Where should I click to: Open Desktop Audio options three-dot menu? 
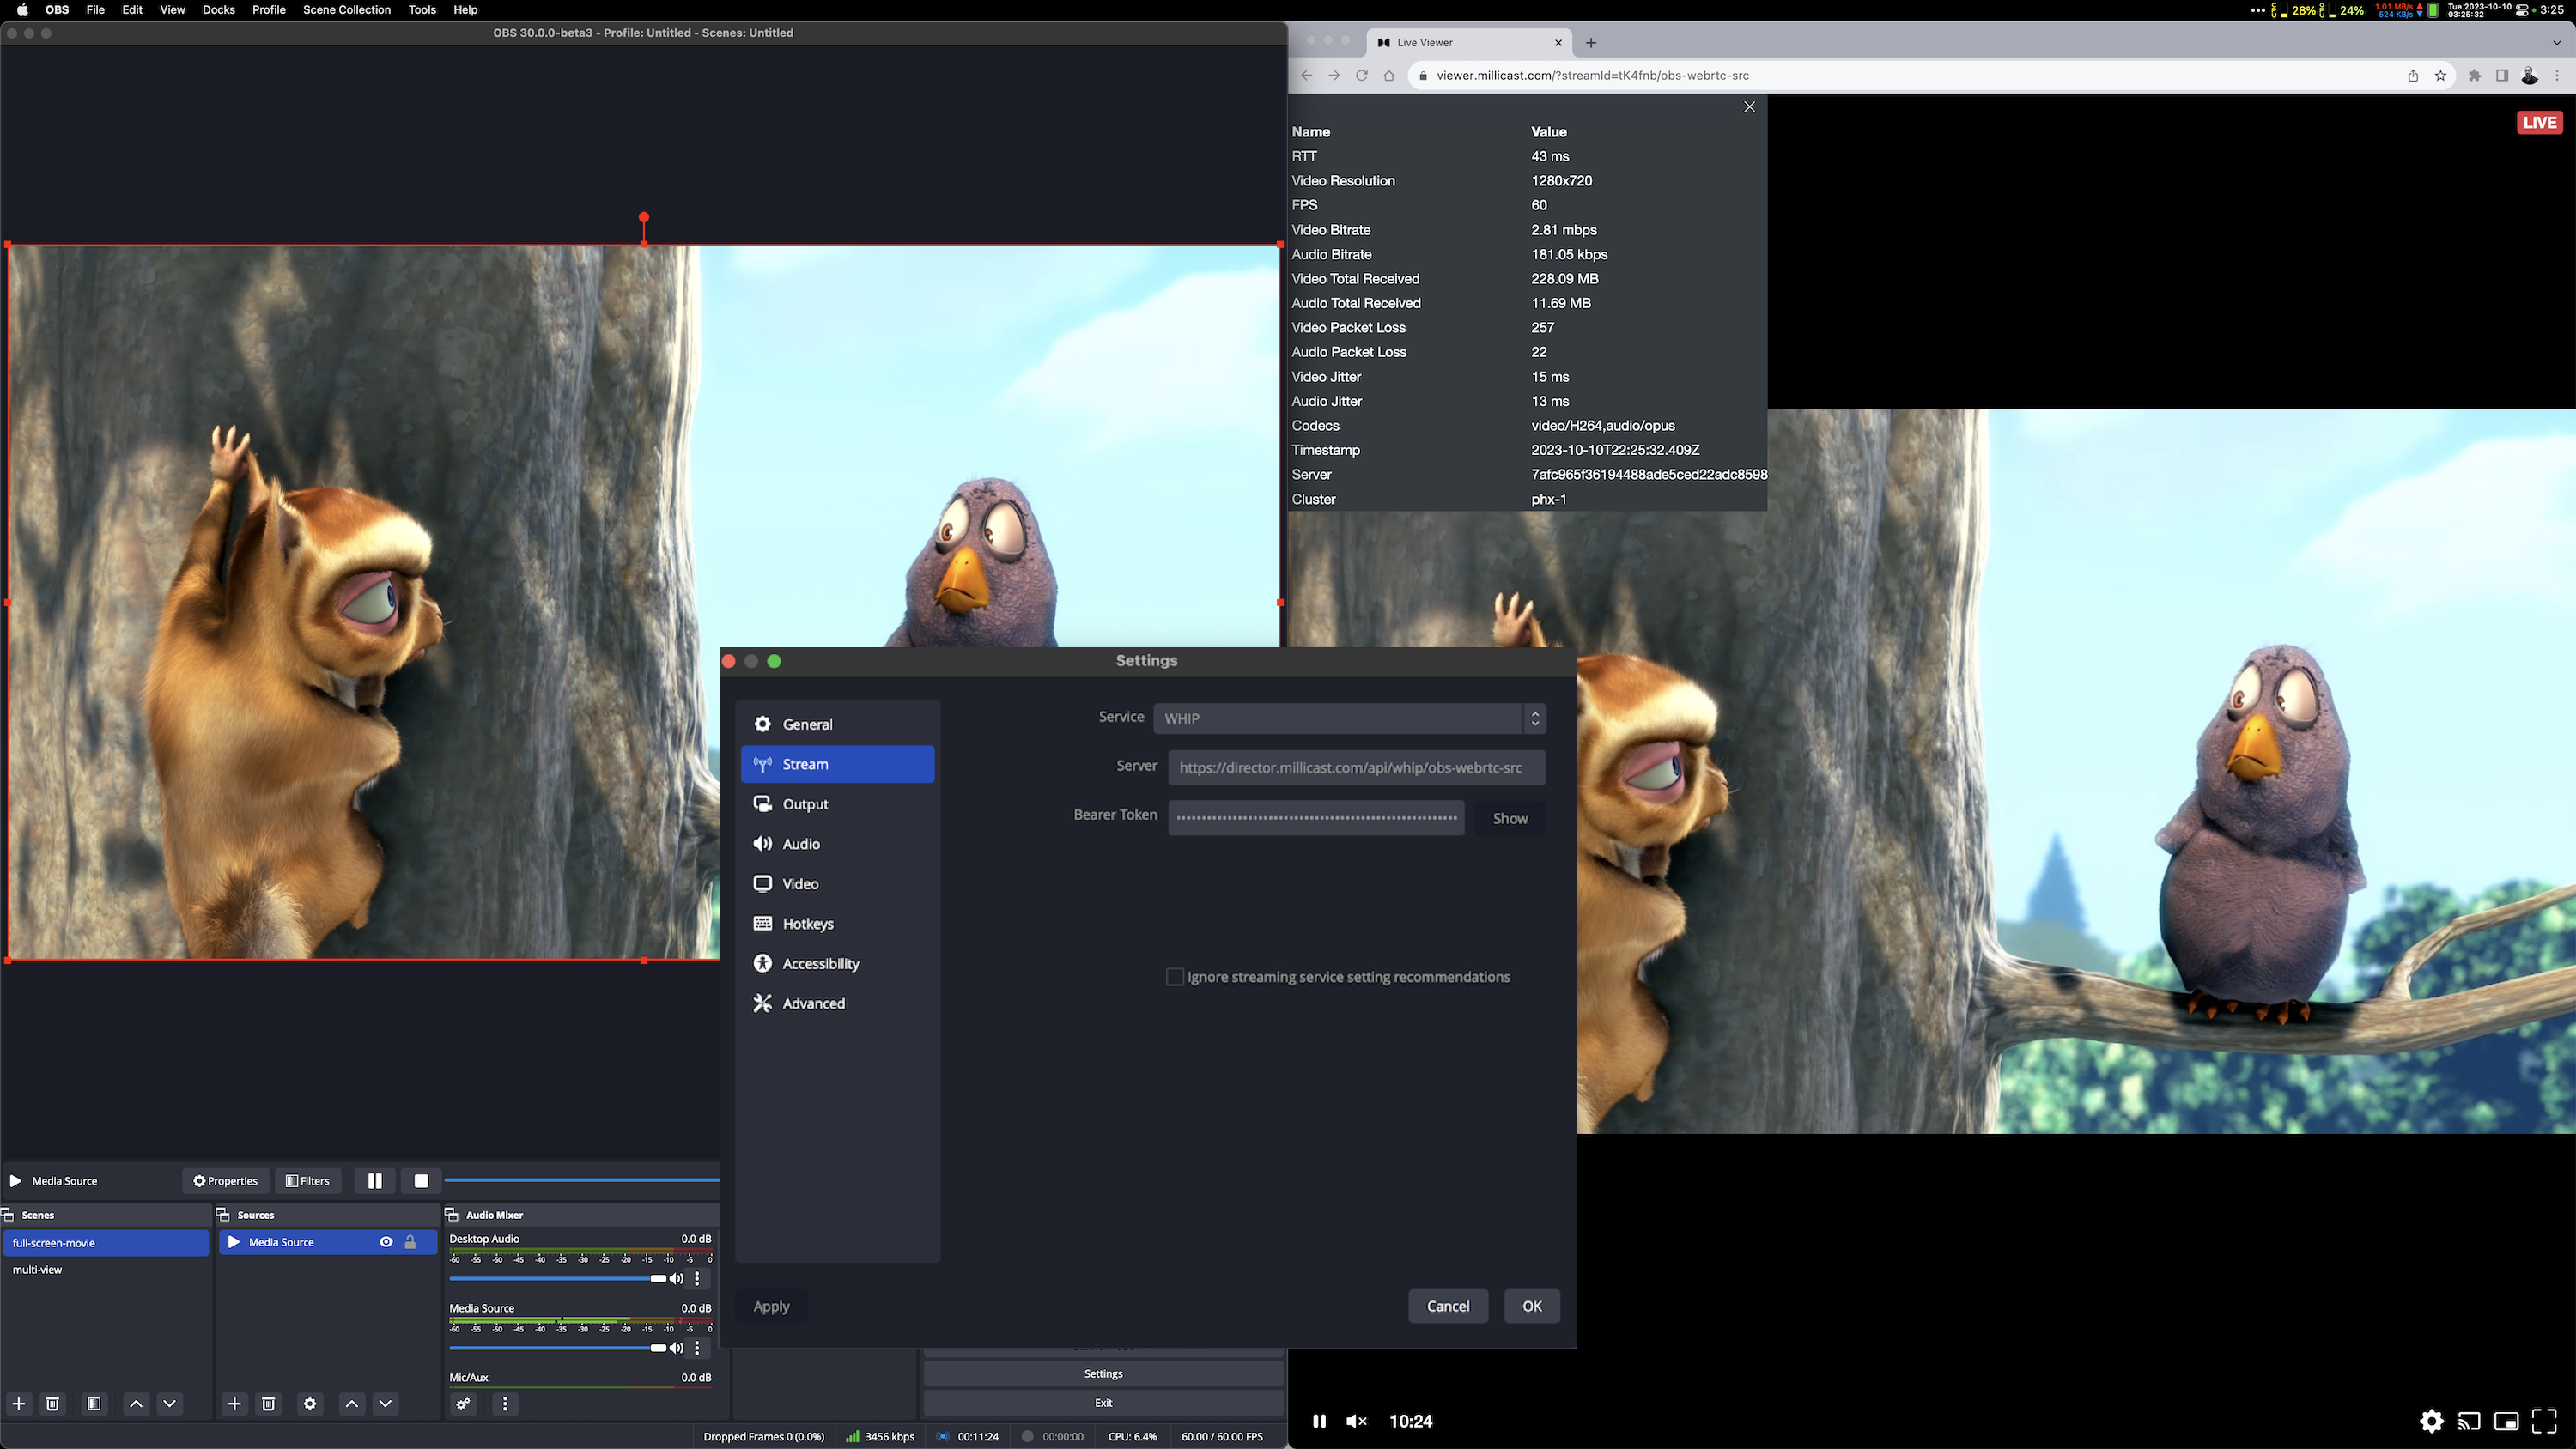point(697,1279)
